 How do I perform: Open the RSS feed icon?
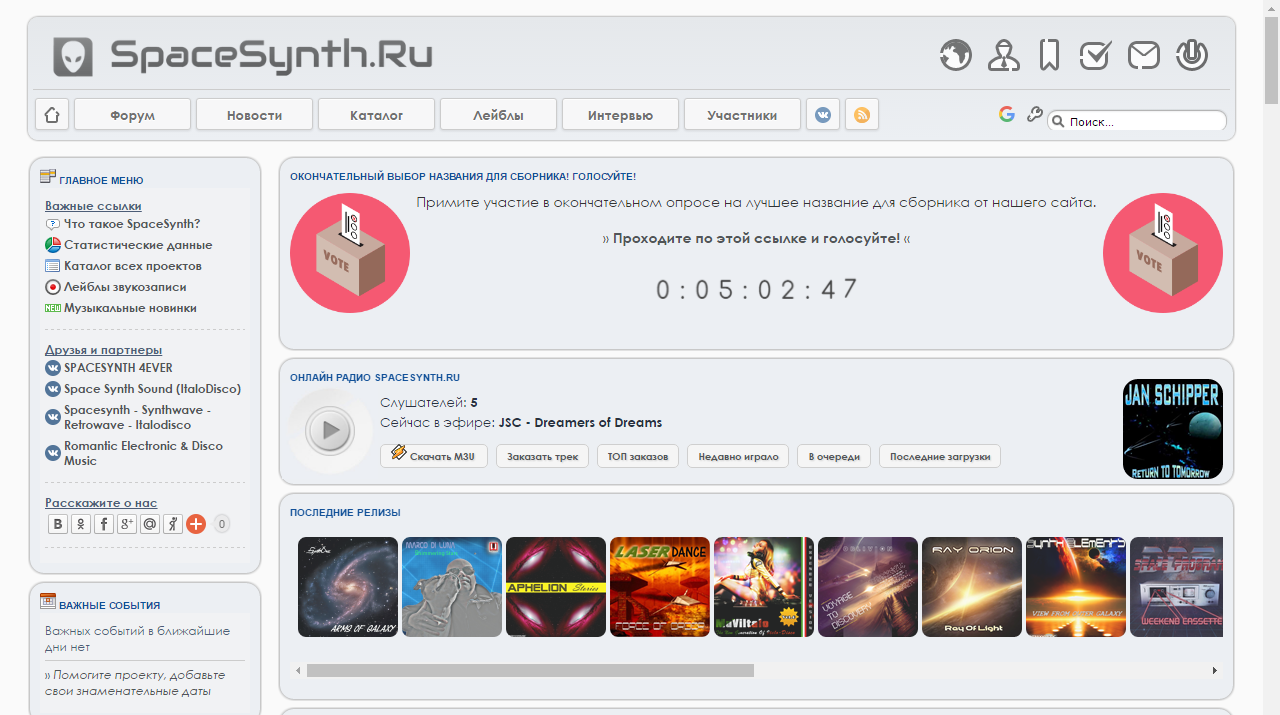tap(862, 114)
